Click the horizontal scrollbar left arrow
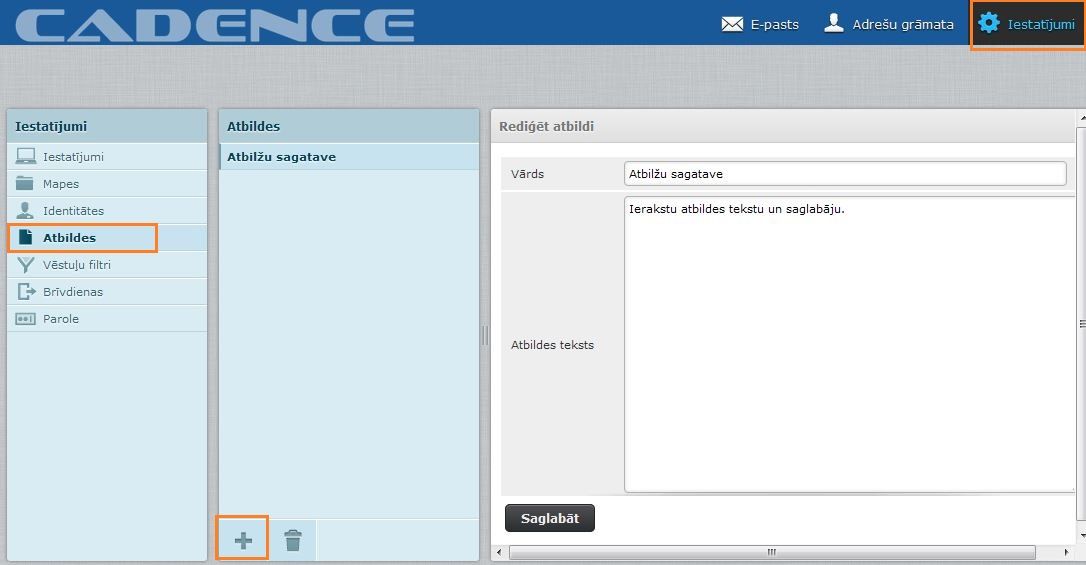This screenshot has width=1086, height=565. pos(498,552)
